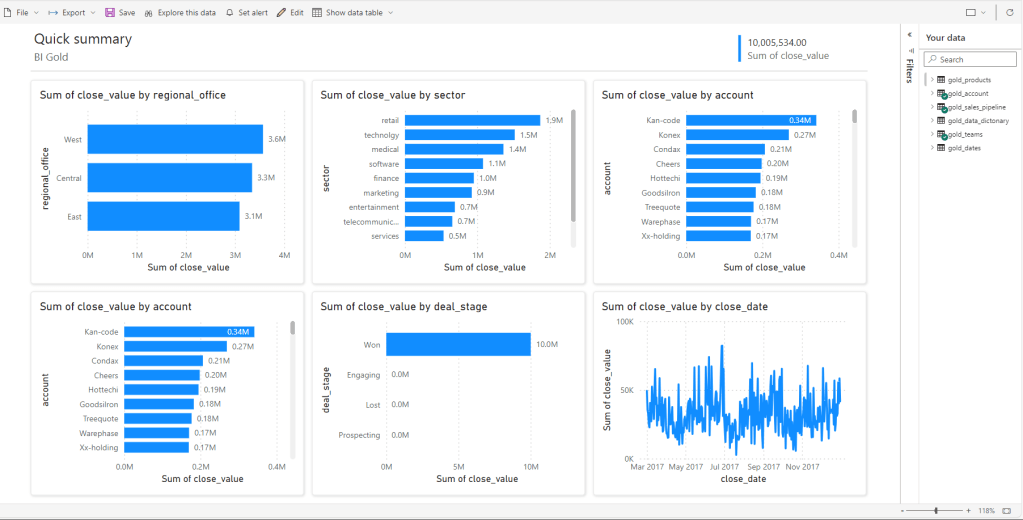Click the Set alert bell icon
The width and height of the screenshot is (1023, 520).
230,13
